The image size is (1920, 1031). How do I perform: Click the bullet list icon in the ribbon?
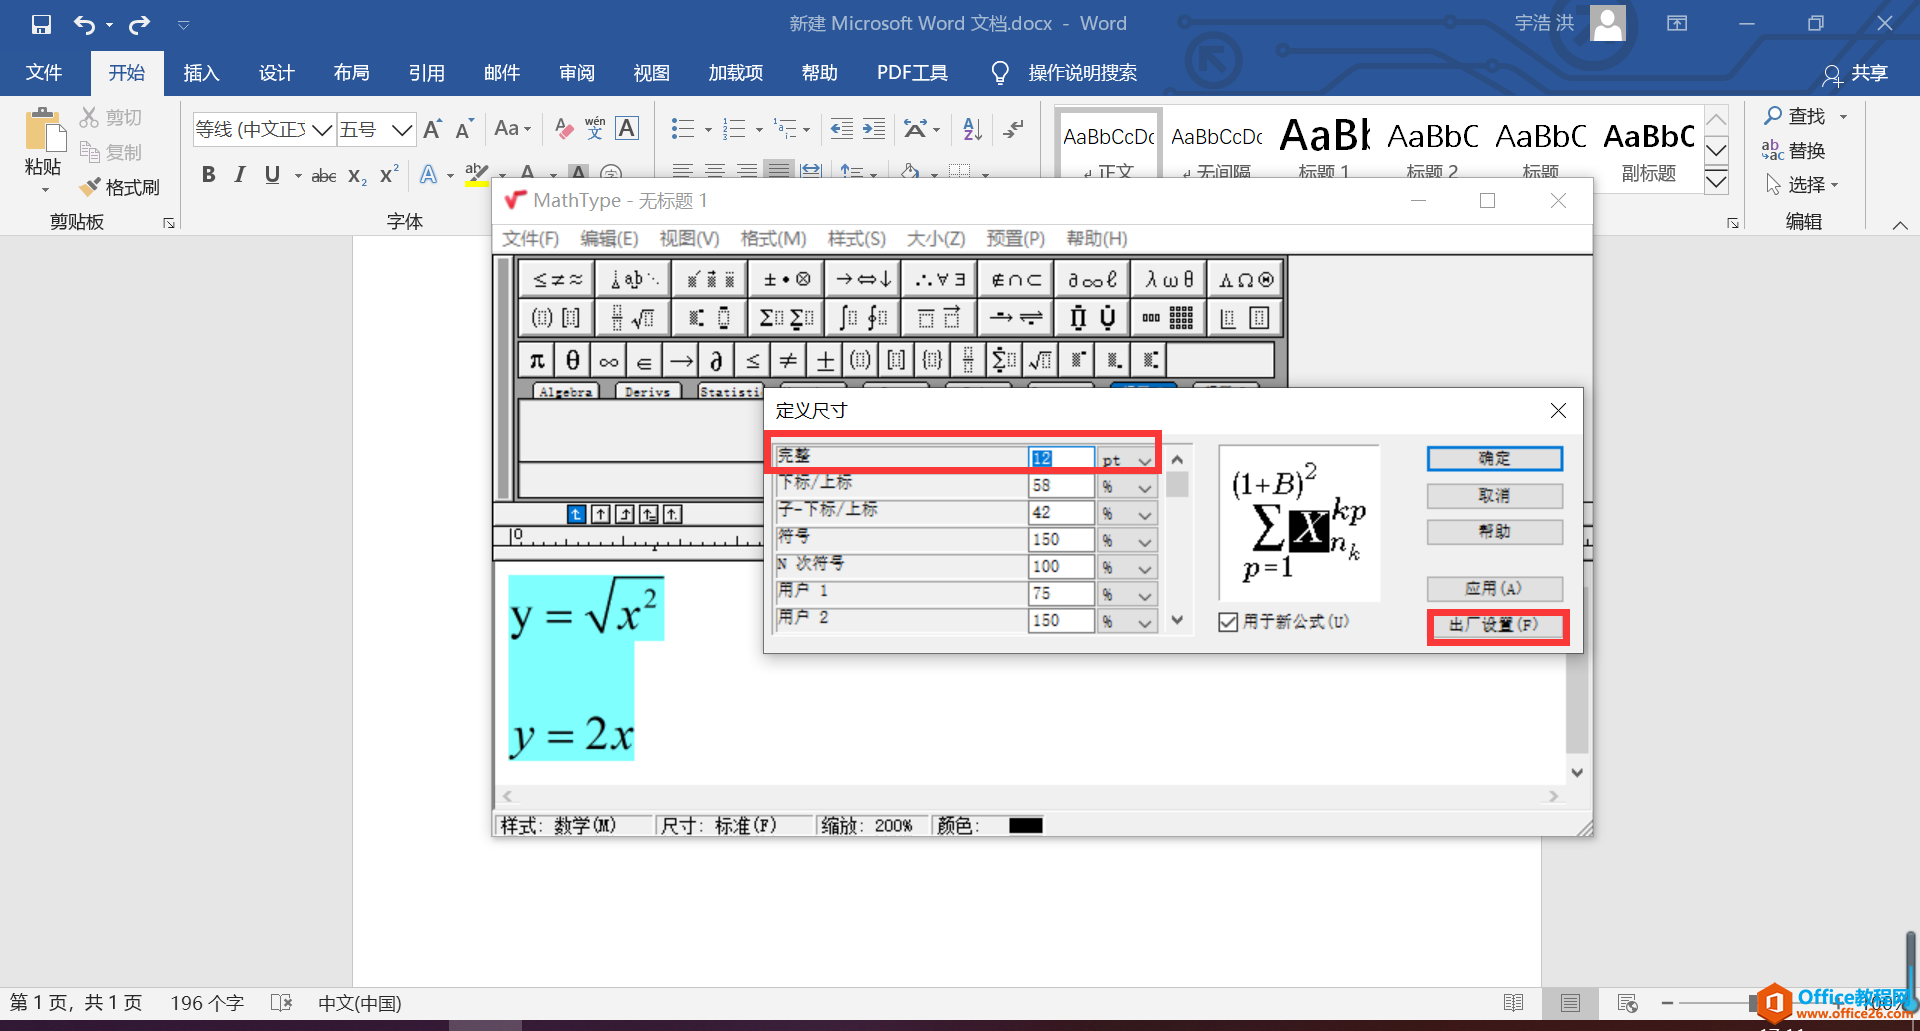684,128
